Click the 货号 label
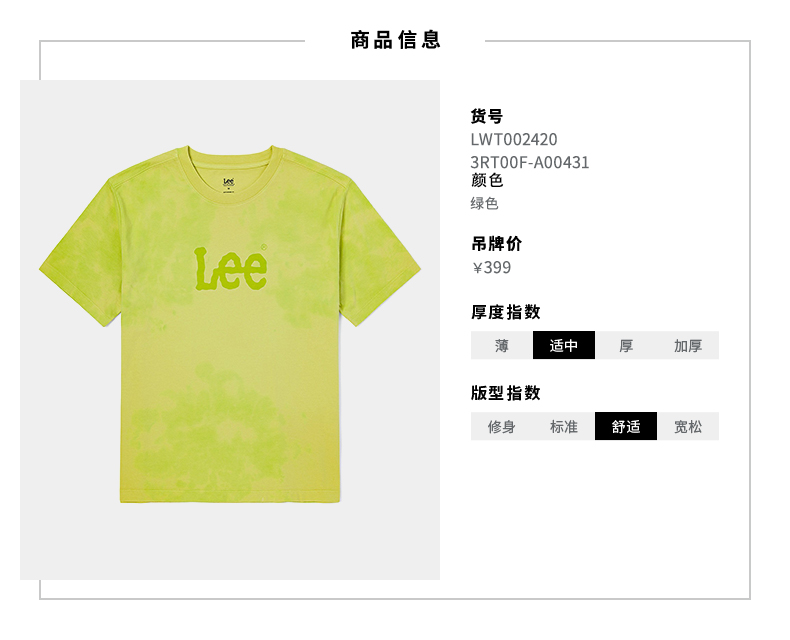The height and width of the screenshot is (640, 790). 487,116
